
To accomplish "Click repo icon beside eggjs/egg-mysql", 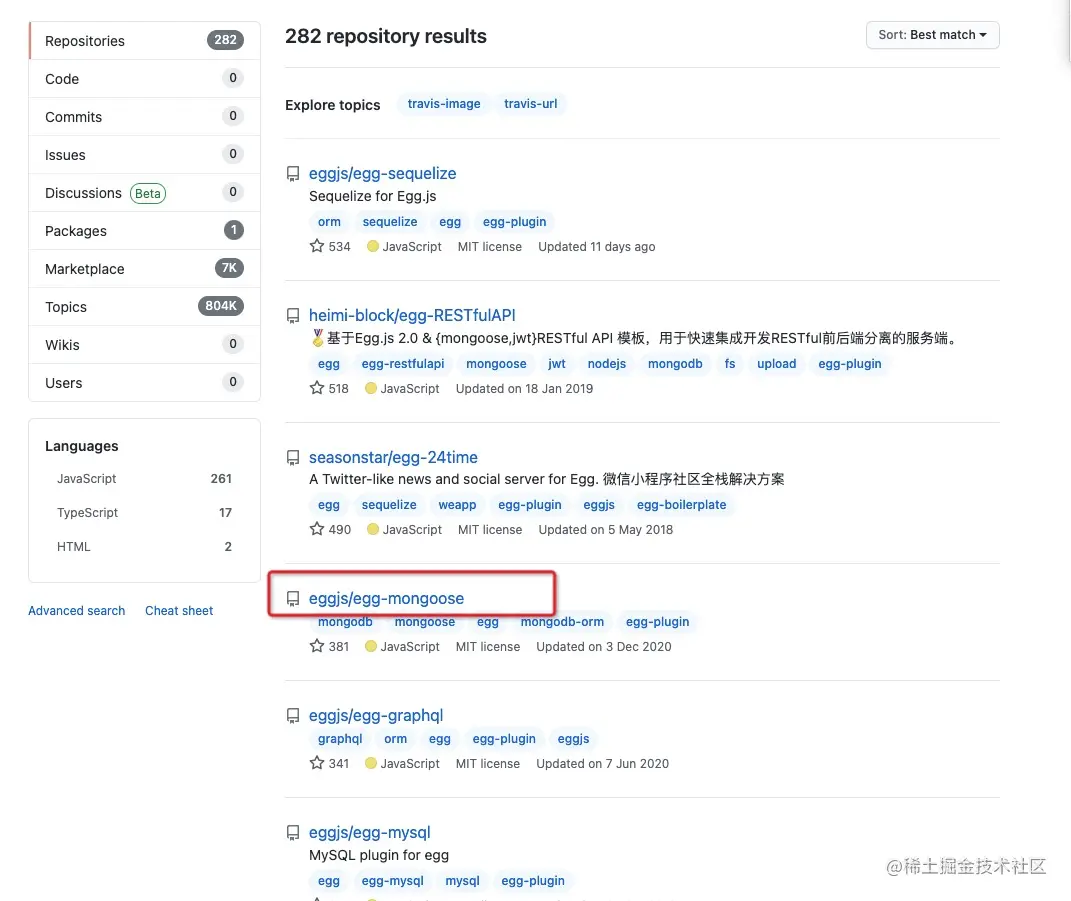I will [x=293, y=833].
